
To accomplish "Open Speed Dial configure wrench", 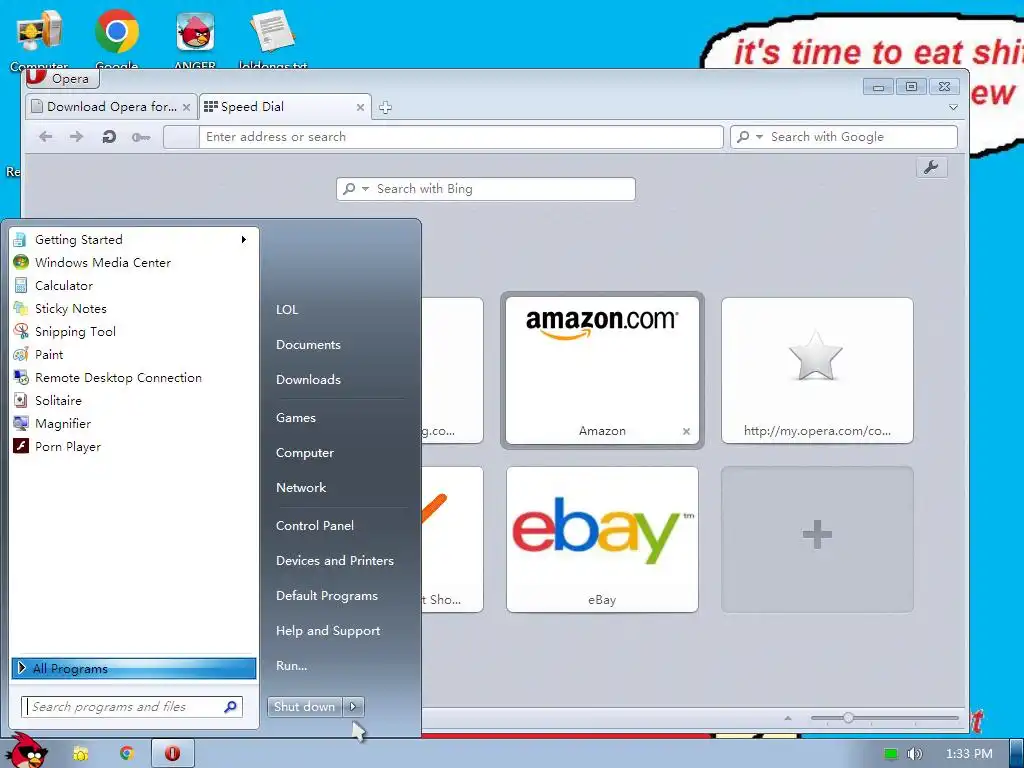I will (x=931, y=167).
